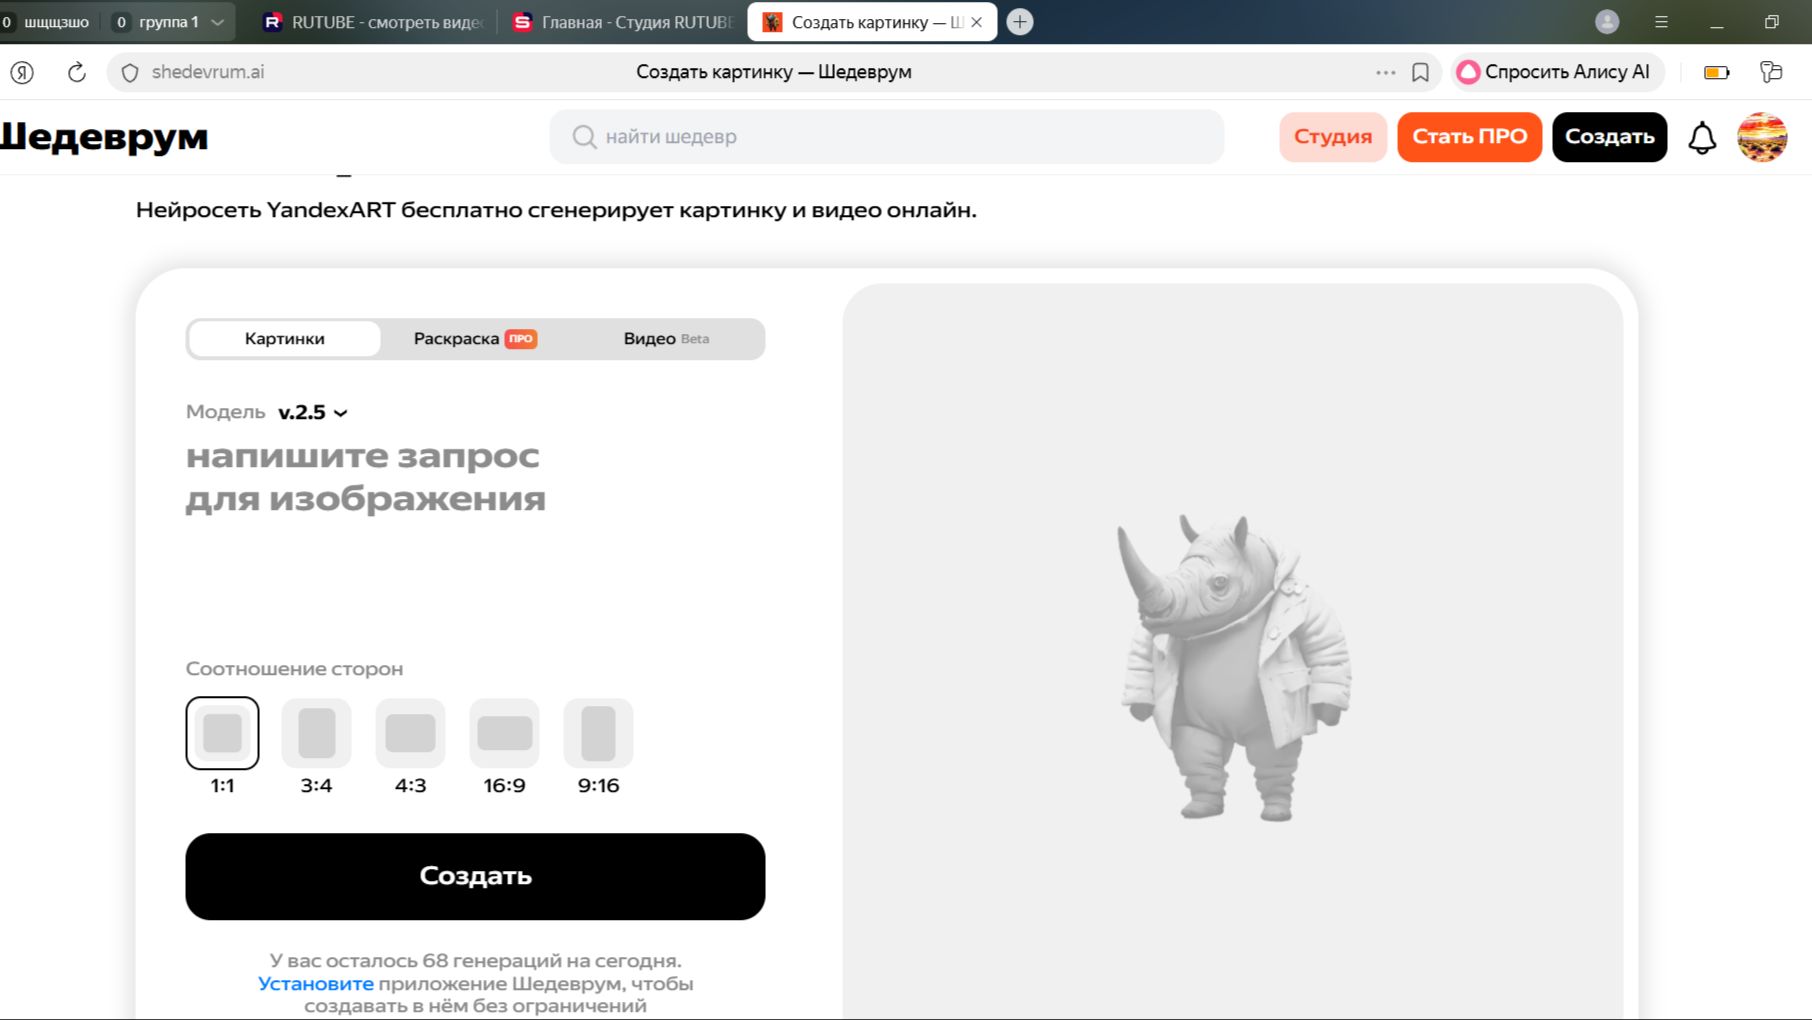This screenshot has width=1812, height=1020.
Task: Open the browser hamburger menu
Action: [1661, 22]
